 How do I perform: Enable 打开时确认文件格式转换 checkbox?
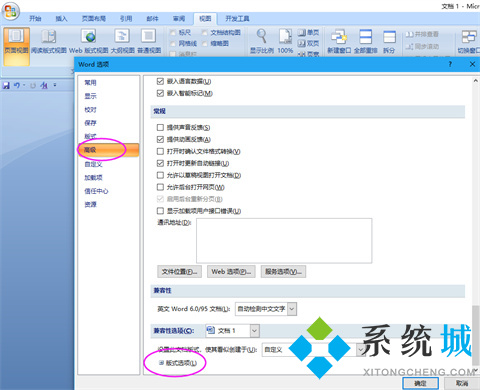coord(160,151)
